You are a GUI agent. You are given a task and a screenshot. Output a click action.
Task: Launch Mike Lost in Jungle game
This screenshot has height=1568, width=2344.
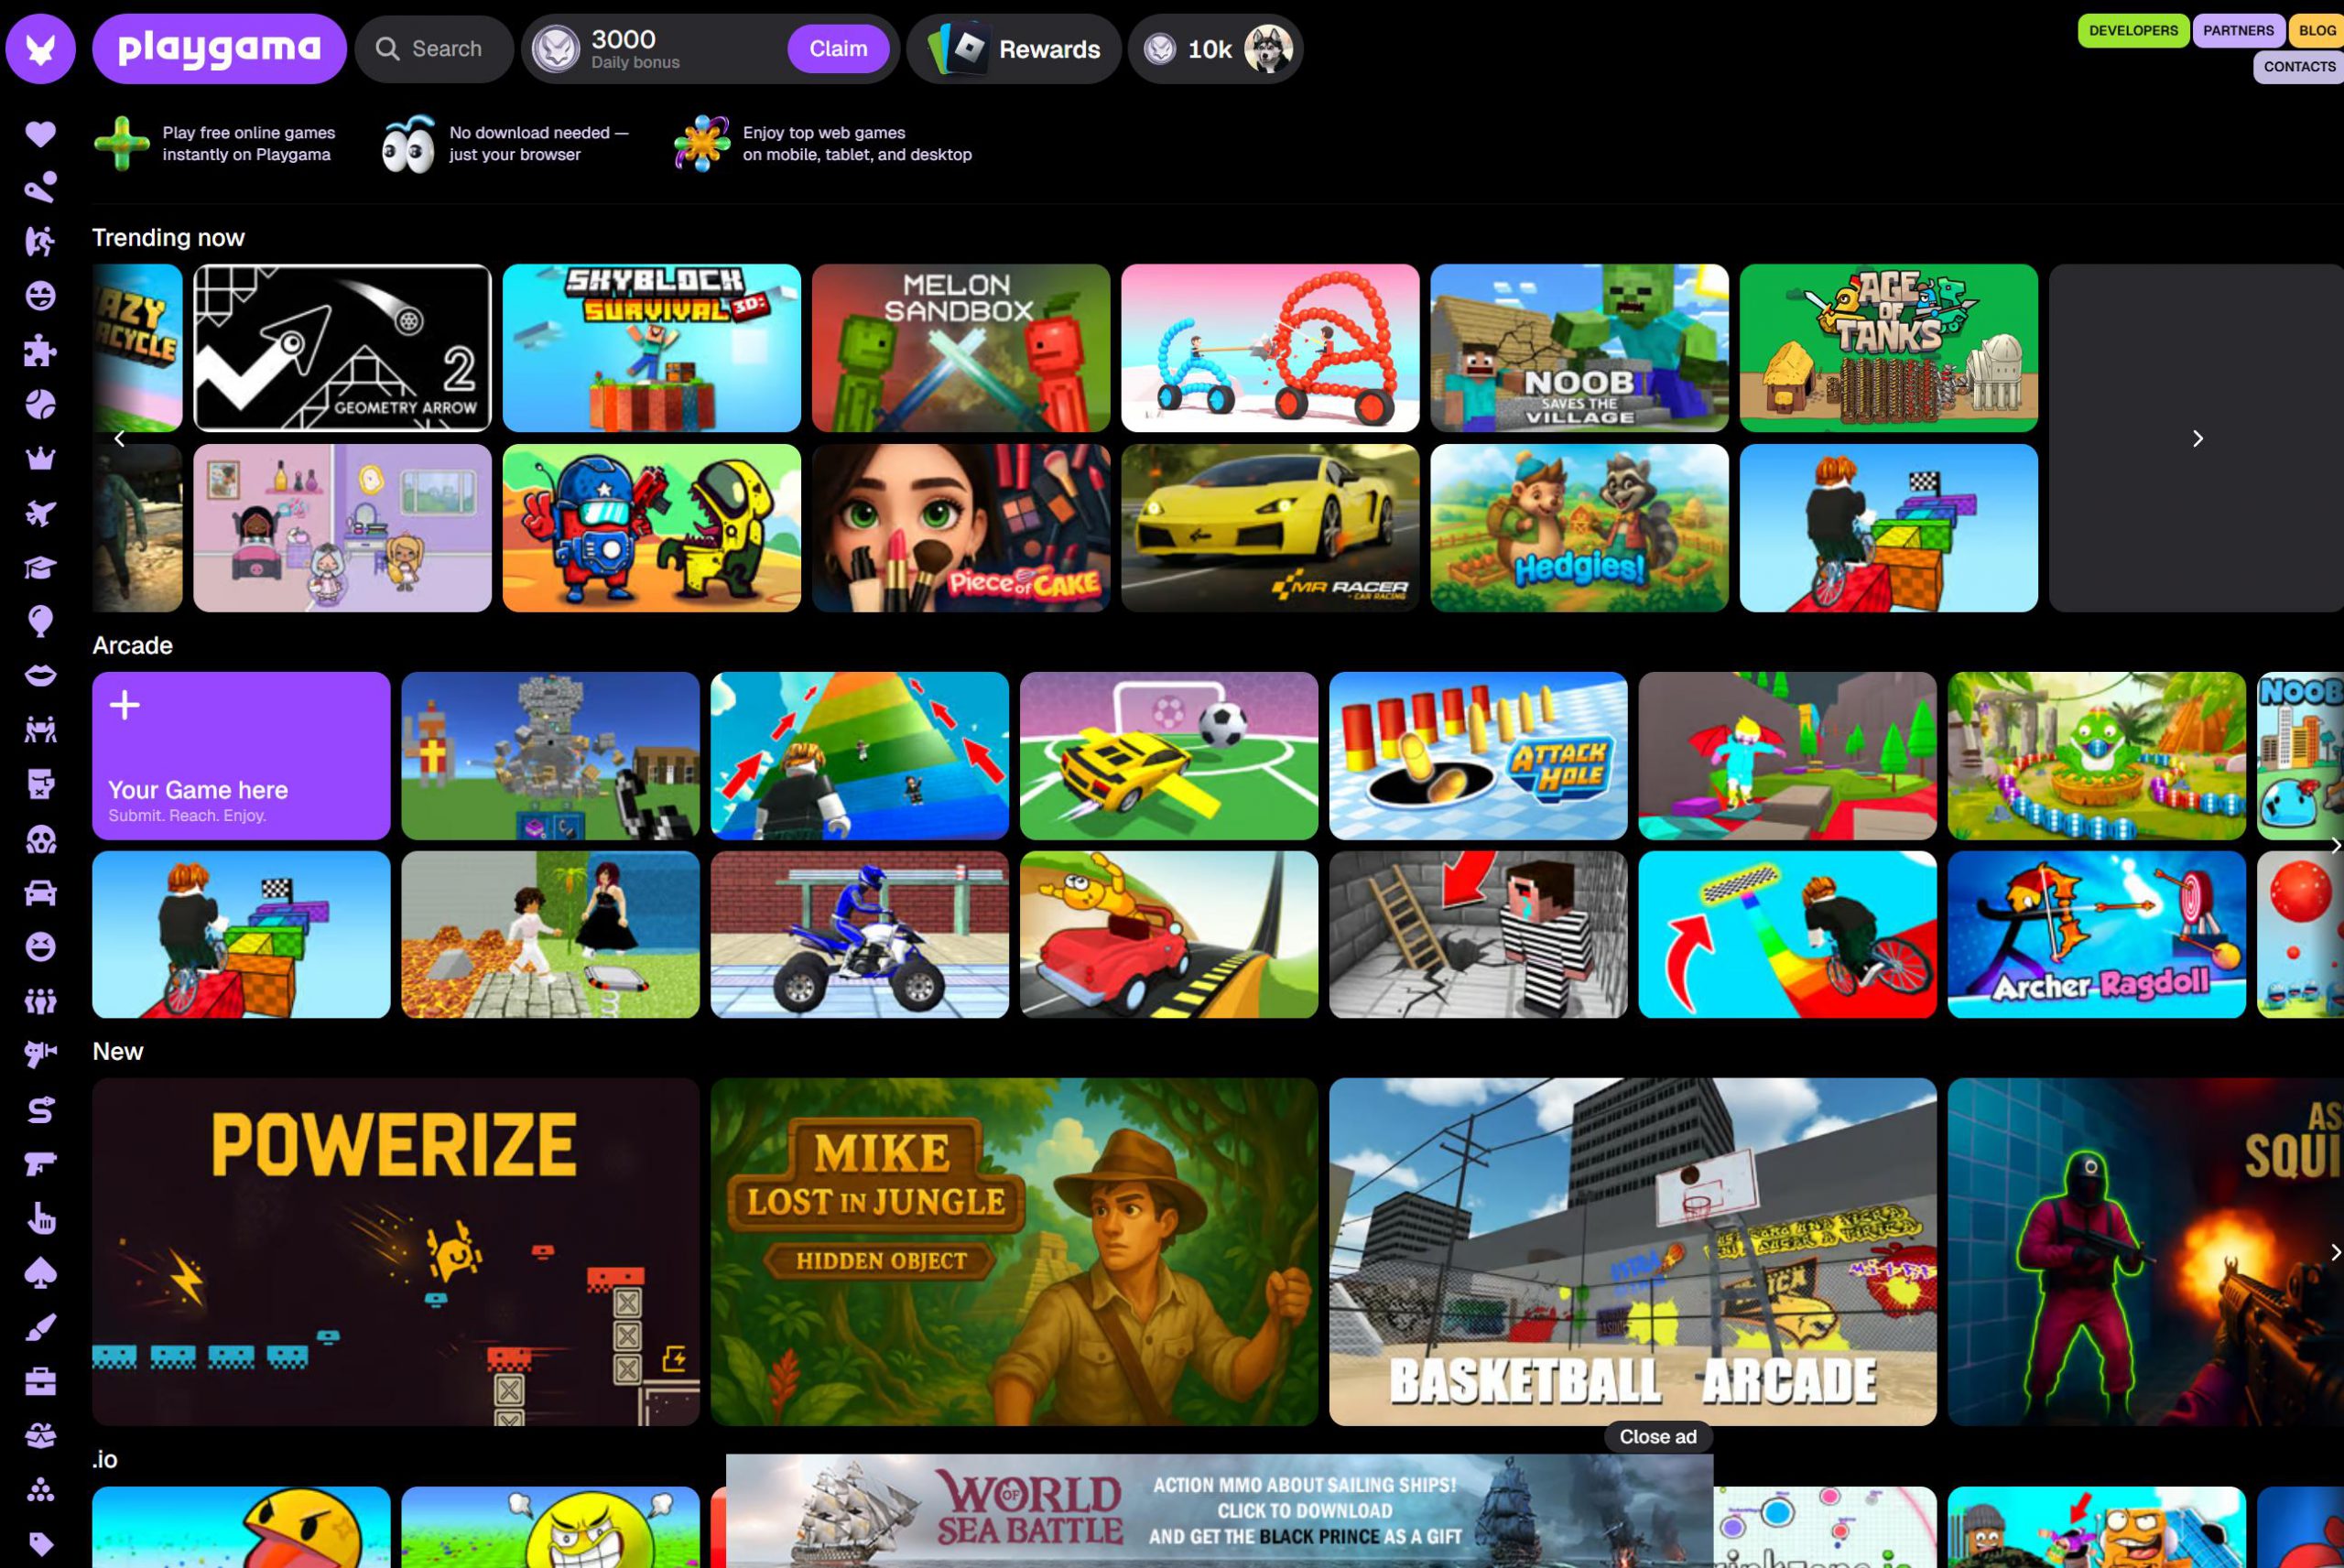1014,1251
